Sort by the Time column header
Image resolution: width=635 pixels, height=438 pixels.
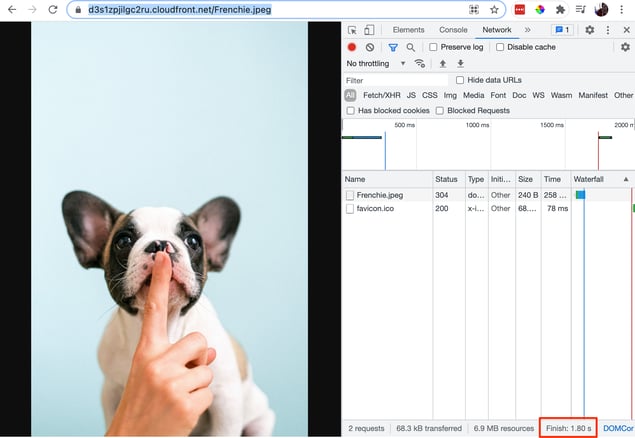556,179
